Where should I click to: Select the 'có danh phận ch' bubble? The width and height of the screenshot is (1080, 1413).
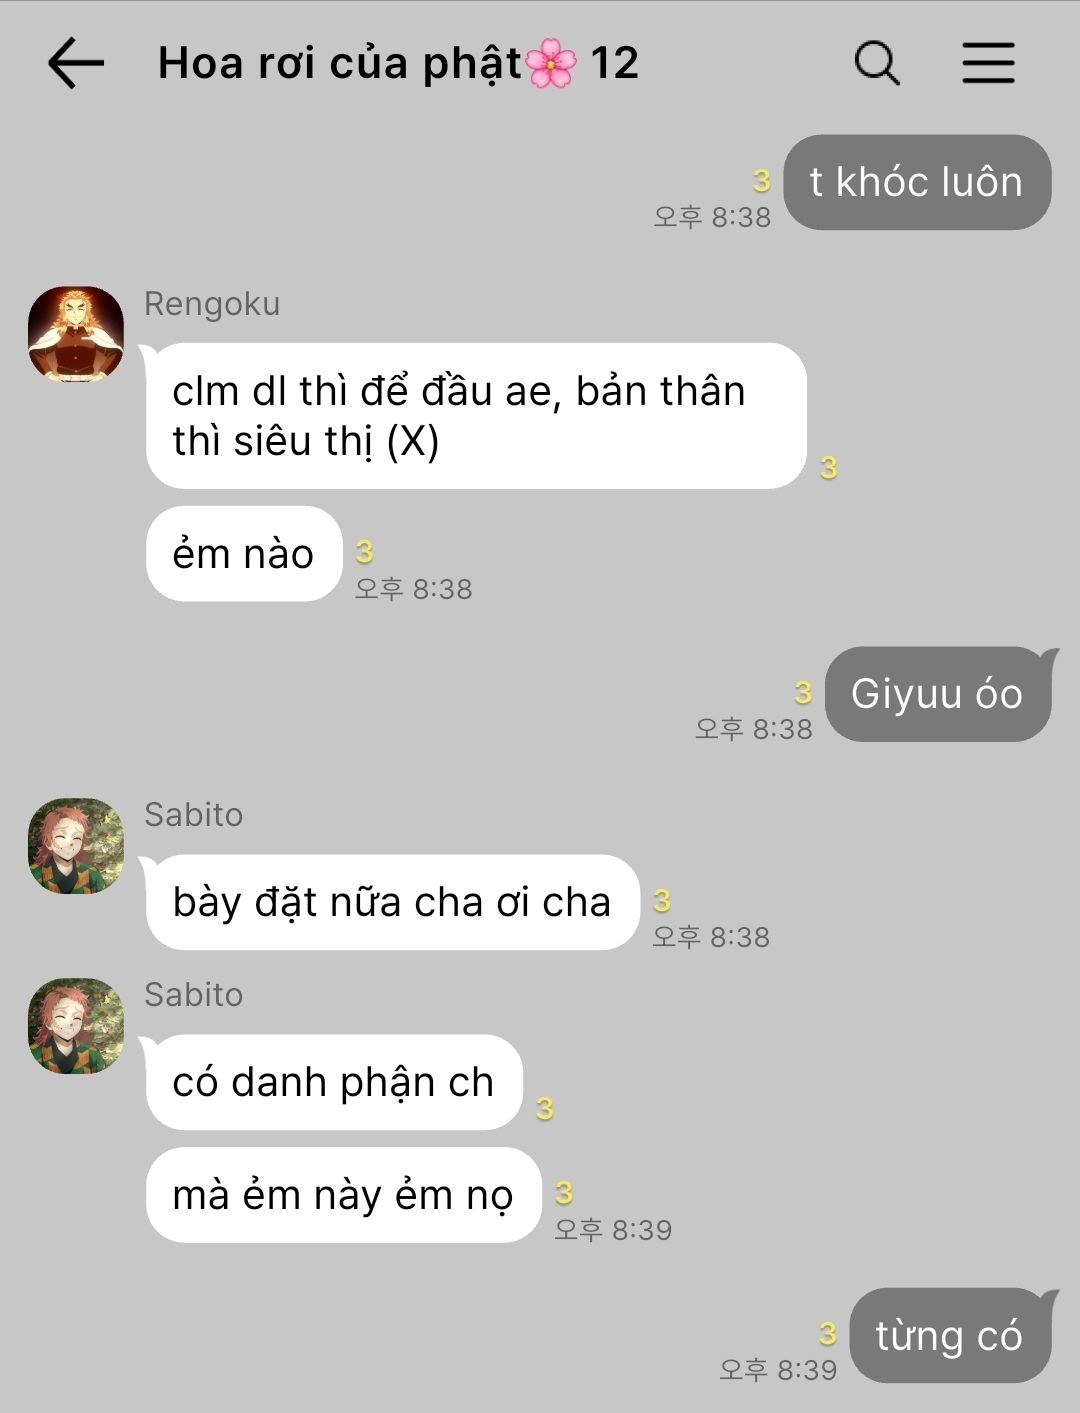click(x=334, y=1082)
